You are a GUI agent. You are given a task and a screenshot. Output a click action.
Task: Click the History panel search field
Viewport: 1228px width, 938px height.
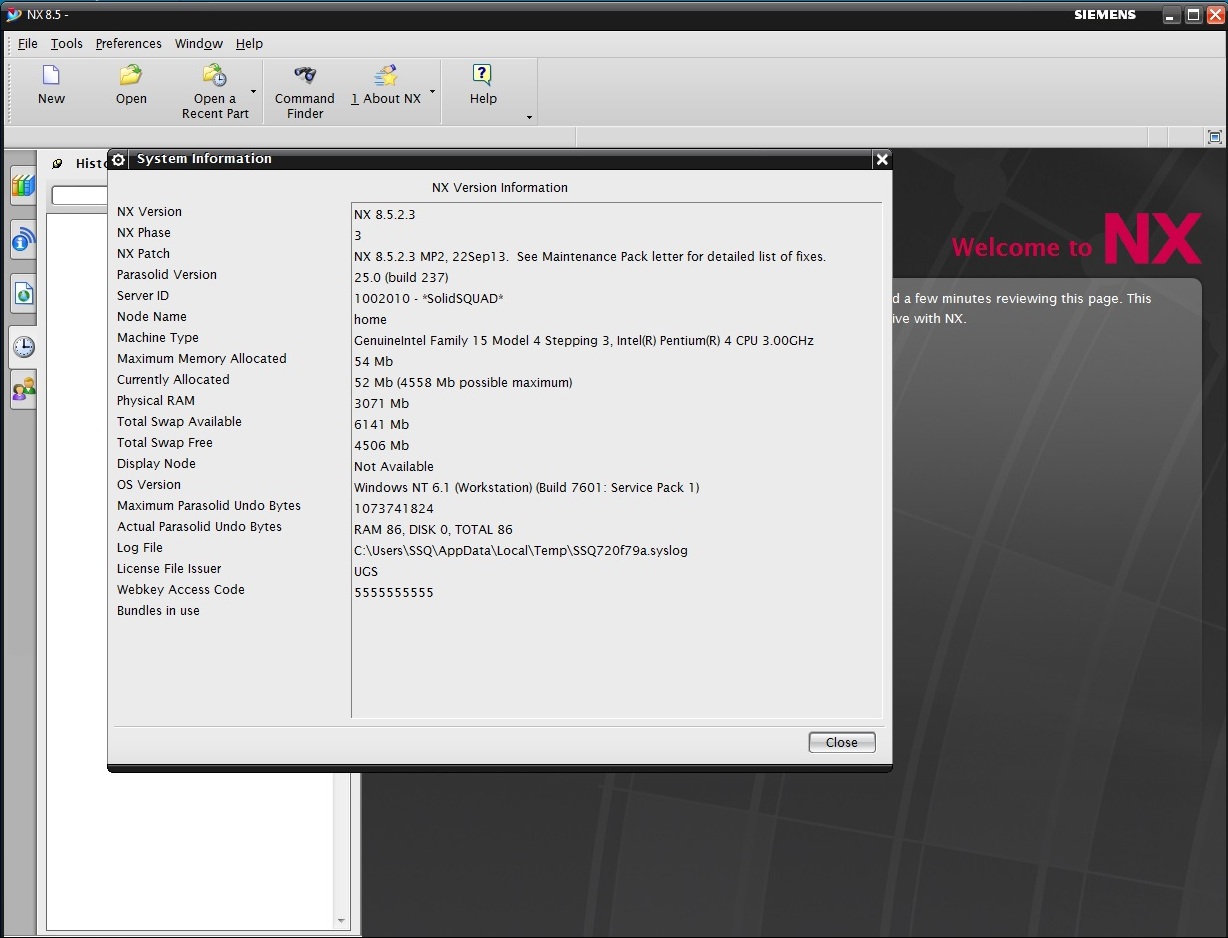[80, 196]
